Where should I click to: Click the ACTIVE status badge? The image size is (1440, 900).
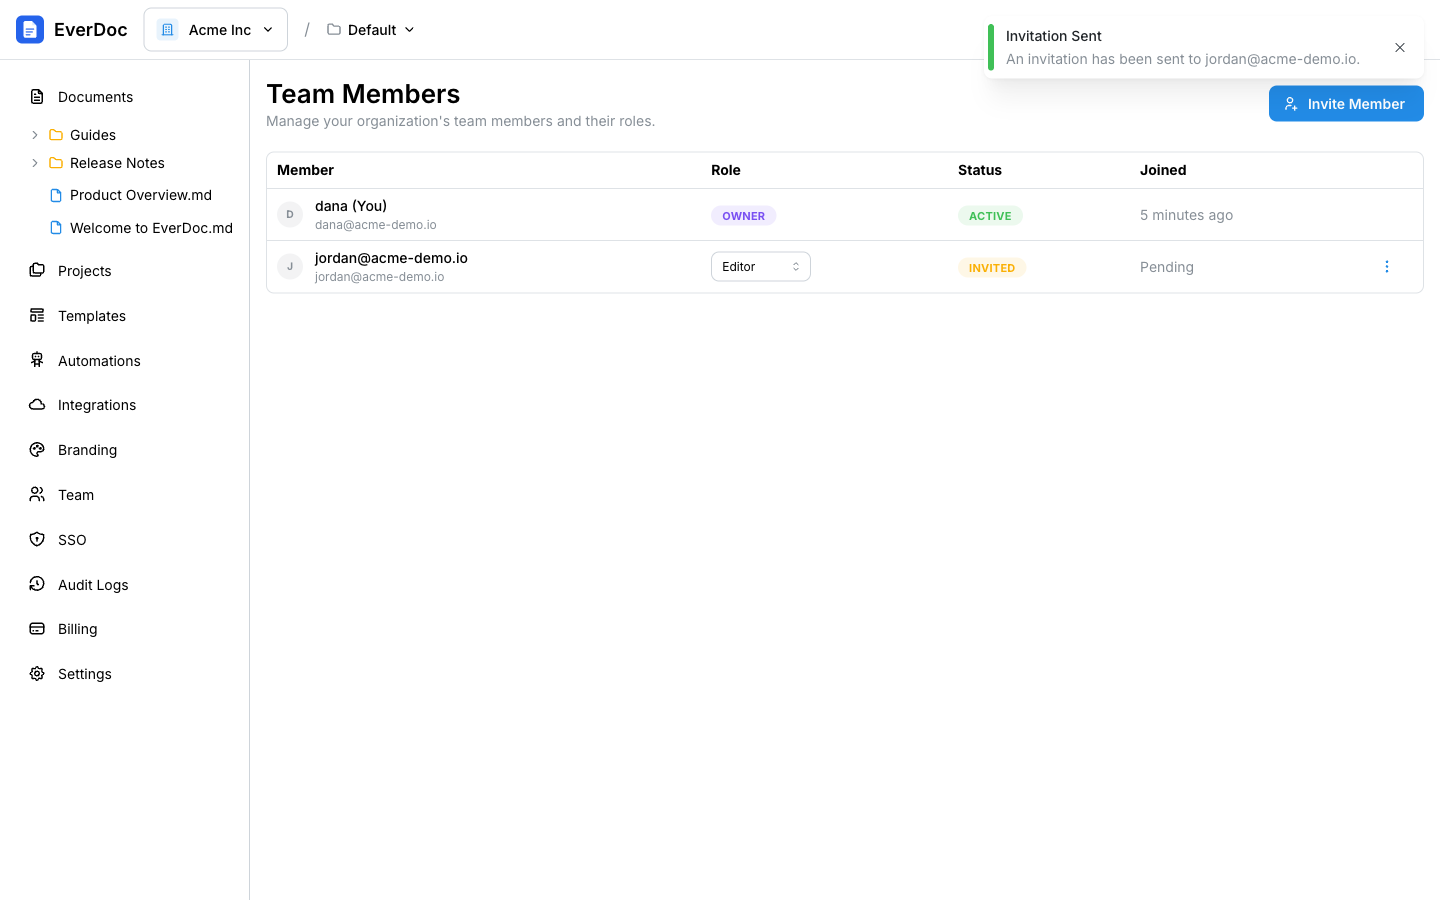coord(990,216)
